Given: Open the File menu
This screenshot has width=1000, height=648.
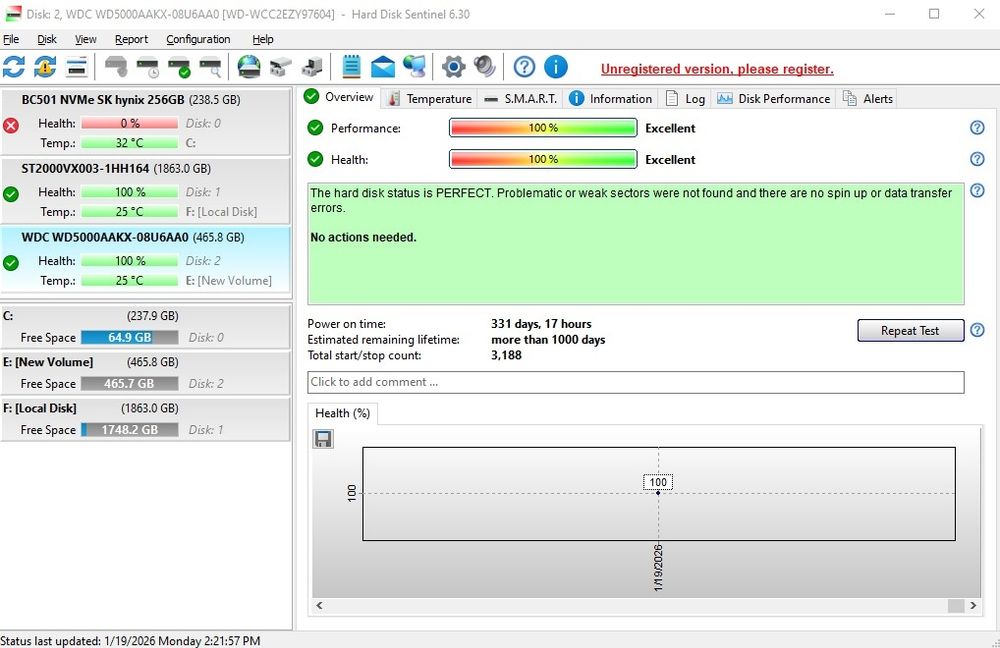Looking at the screenshot, I should pyautogui.click(x=11, y=40).
